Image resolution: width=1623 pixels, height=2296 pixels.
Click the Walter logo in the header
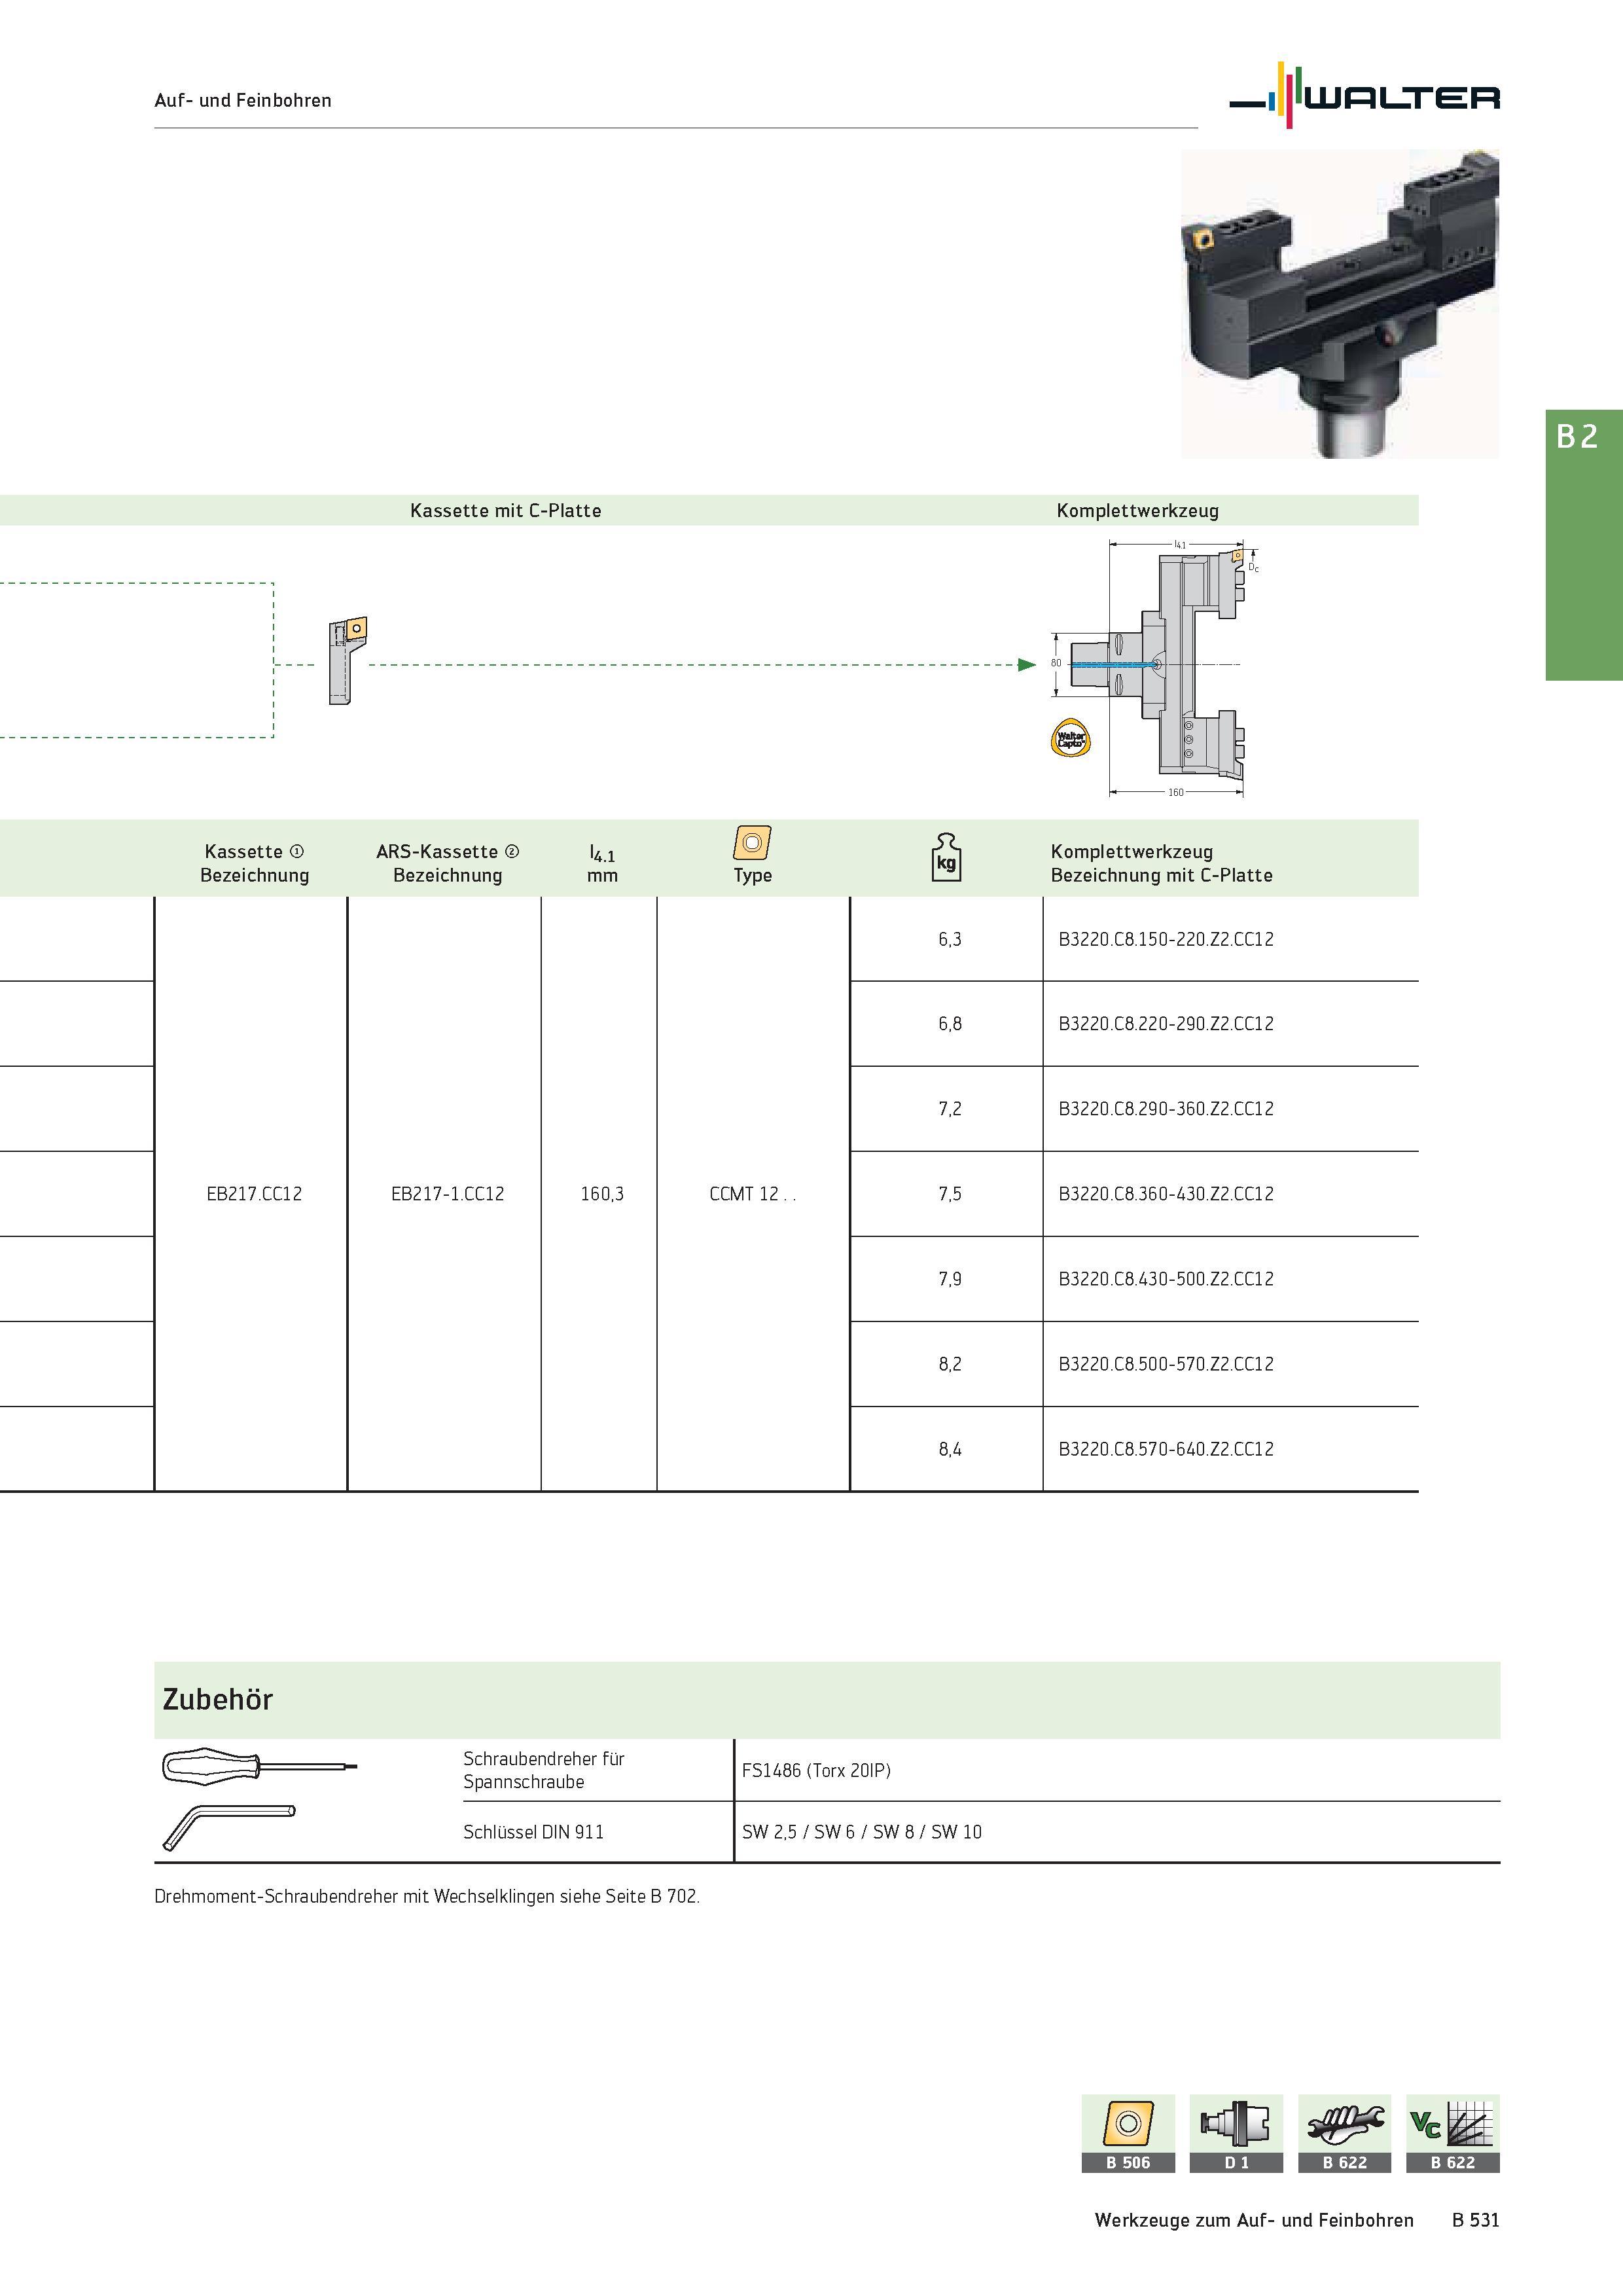[1365, 96]
